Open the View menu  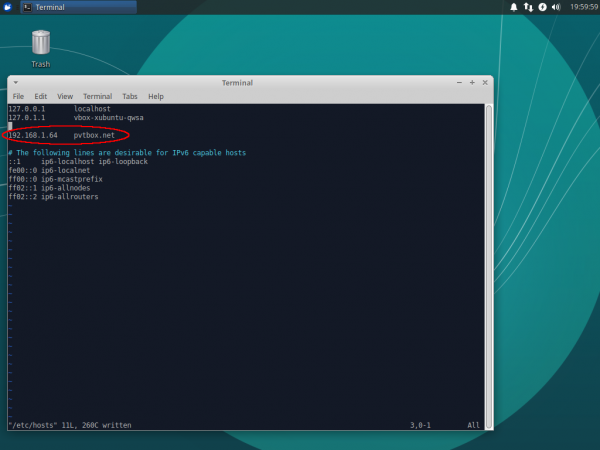65,96
